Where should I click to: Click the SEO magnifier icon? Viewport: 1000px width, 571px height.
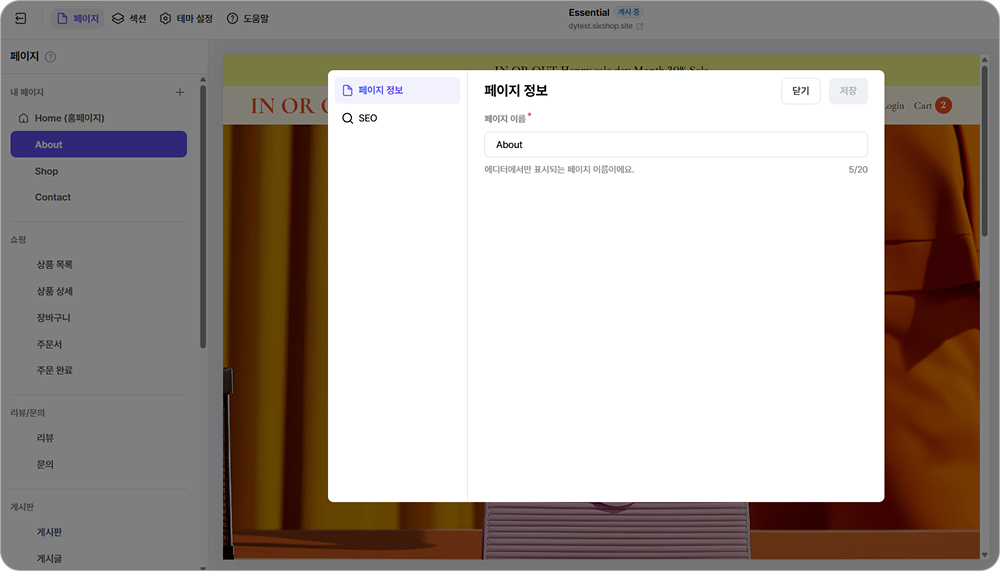[x=348, y=118]
